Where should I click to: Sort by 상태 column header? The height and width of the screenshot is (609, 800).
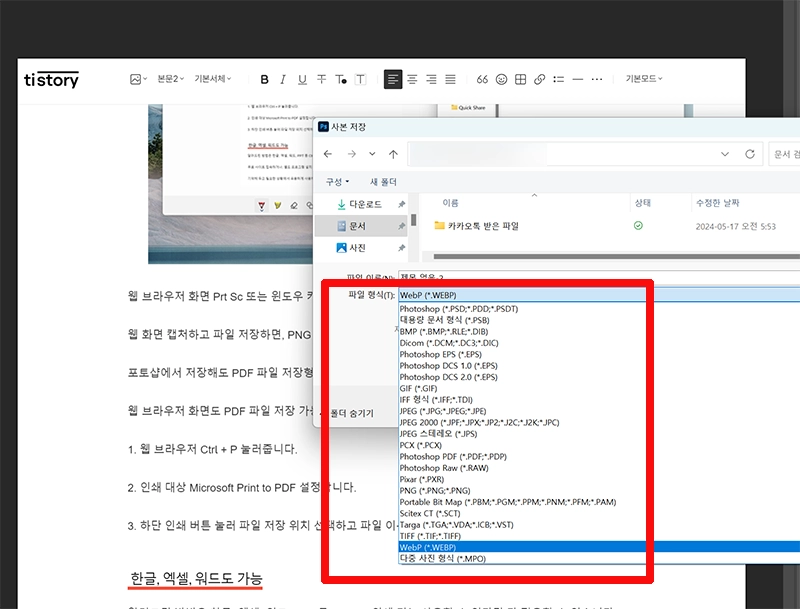coord(642,203)
